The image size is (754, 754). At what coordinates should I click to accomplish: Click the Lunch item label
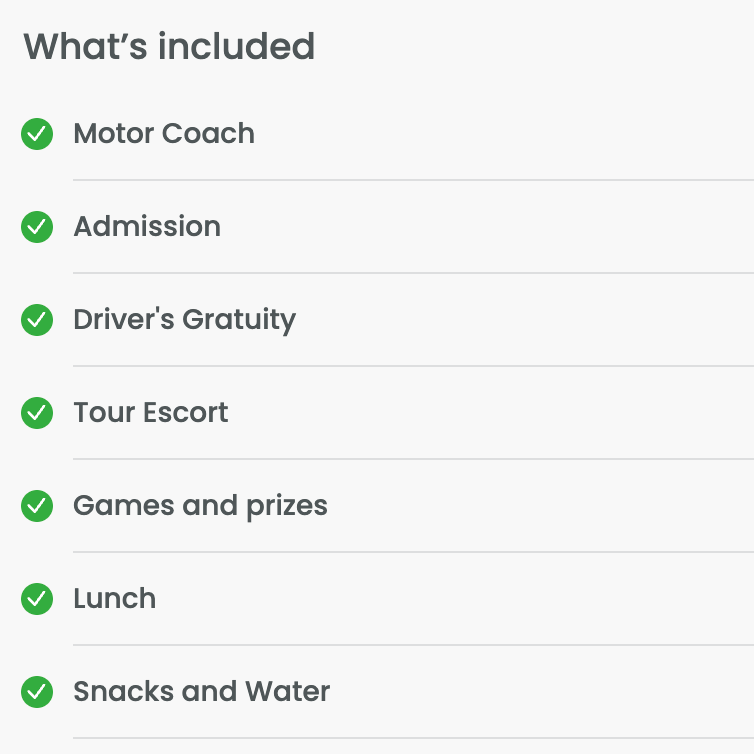click(x=115, y=599)
